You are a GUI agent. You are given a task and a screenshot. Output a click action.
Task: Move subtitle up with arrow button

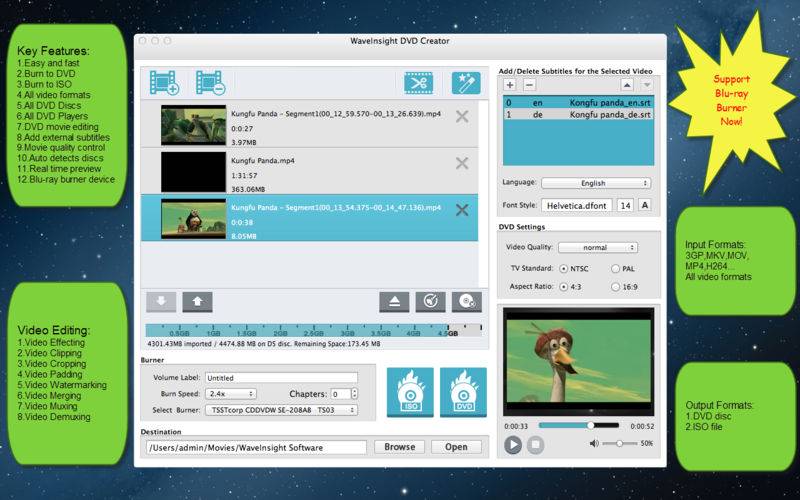pos(627,85)
